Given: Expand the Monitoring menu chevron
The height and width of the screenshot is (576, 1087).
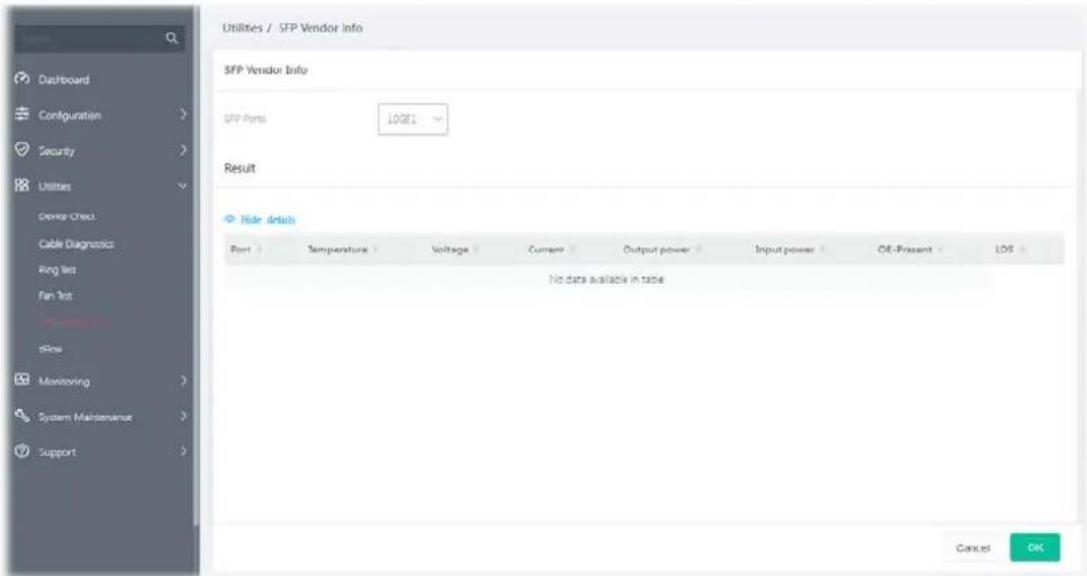Looking at the screenshot, I should pos(183,381).
